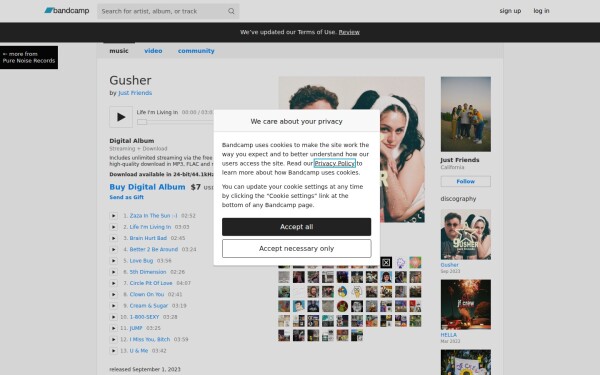The image size is (600, 375).
Task: Click Buy Digital Album link
Action: tap(147, 187)
